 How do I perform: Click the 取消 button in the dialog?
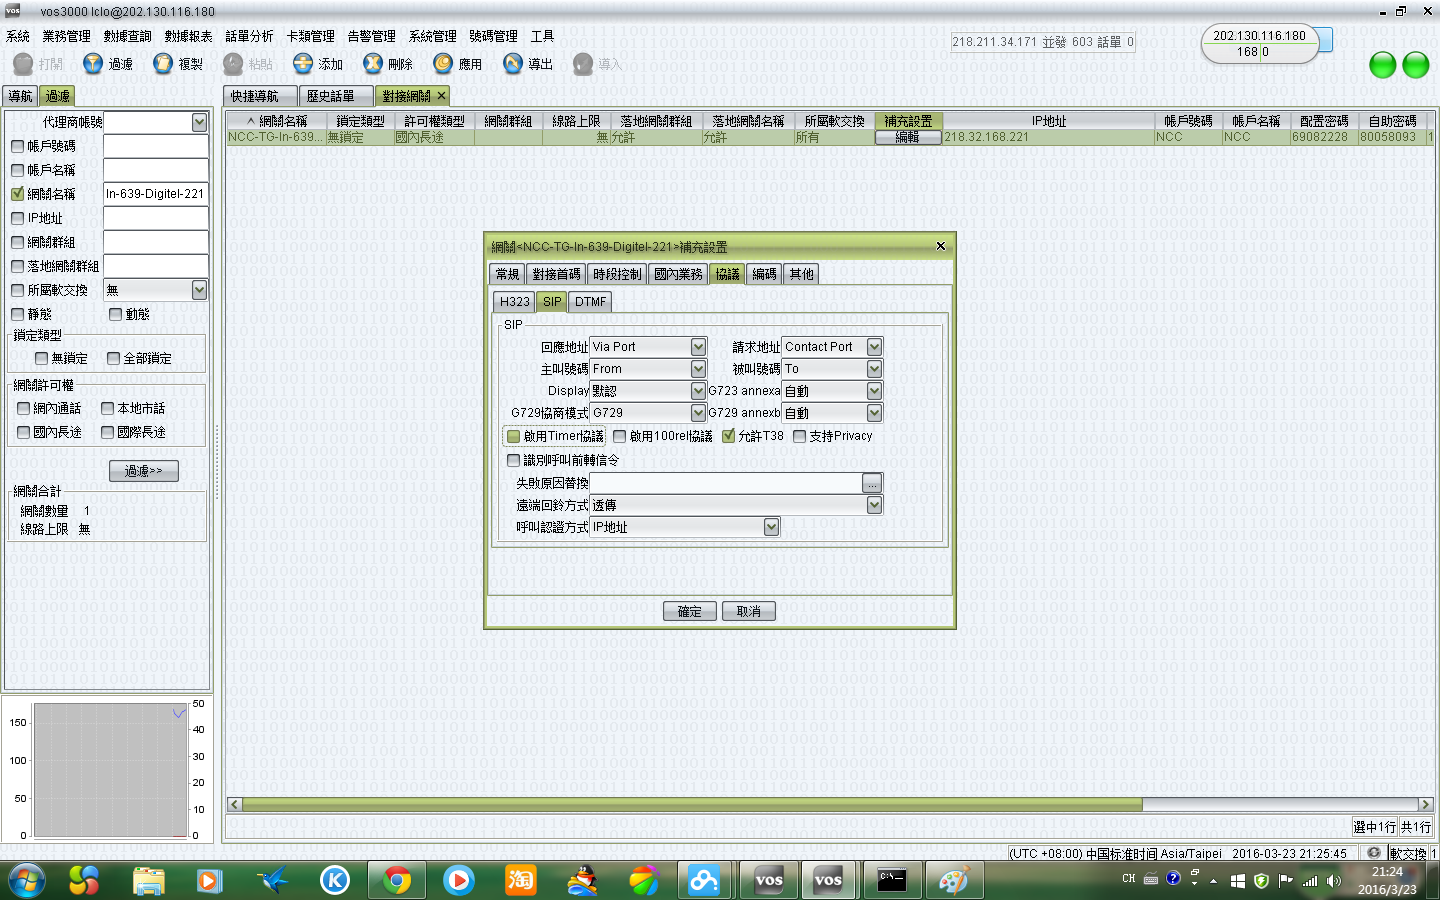click(749, 611)
